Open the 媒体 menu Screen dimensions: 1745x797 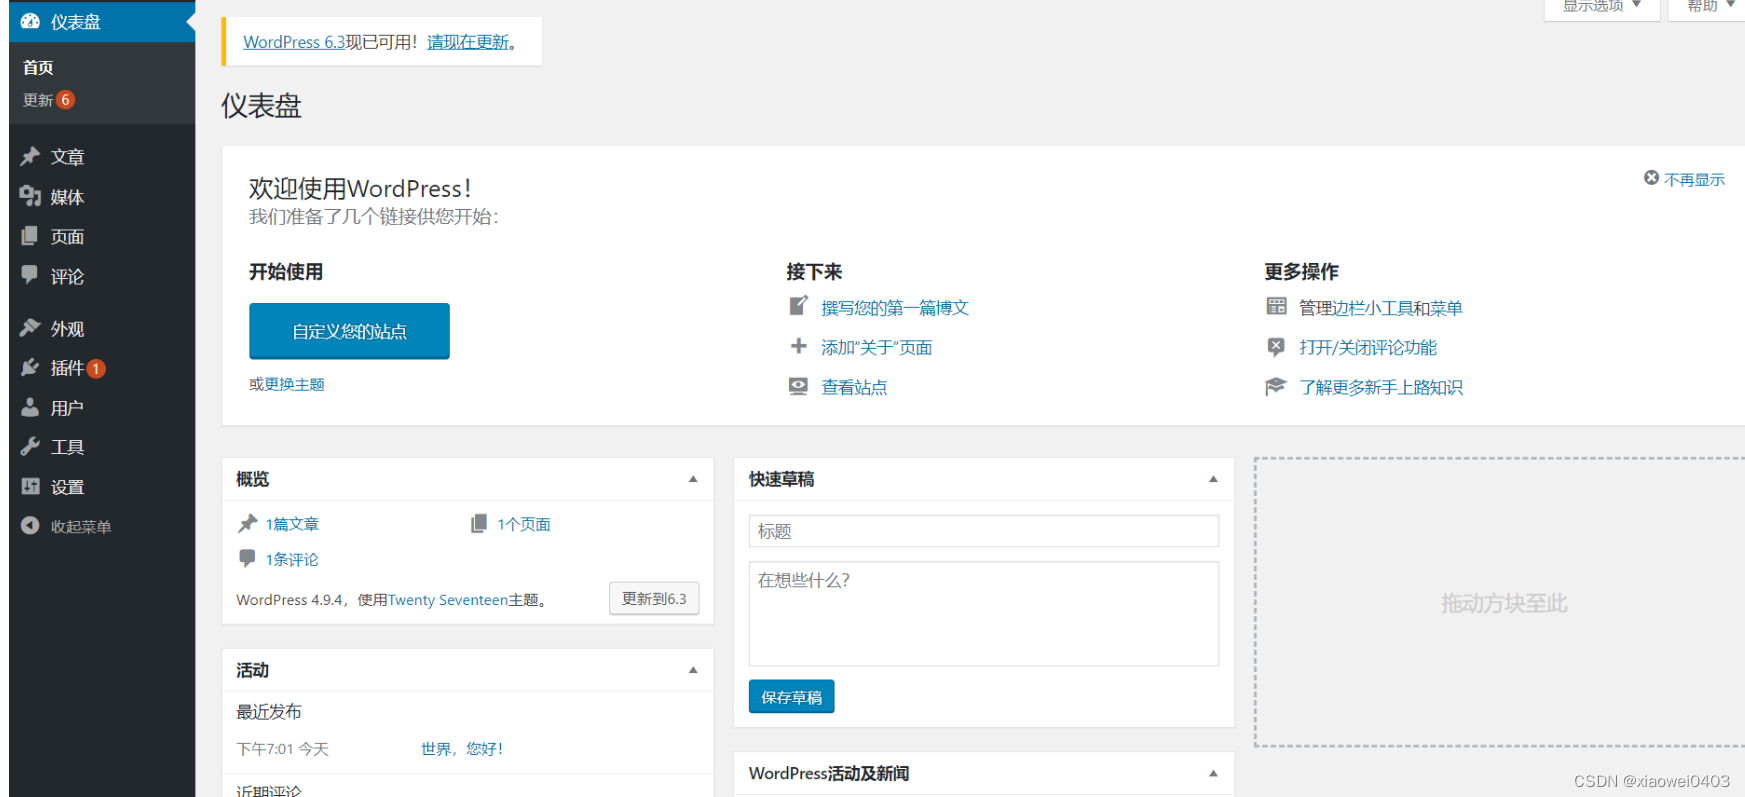tap(67, 197)
